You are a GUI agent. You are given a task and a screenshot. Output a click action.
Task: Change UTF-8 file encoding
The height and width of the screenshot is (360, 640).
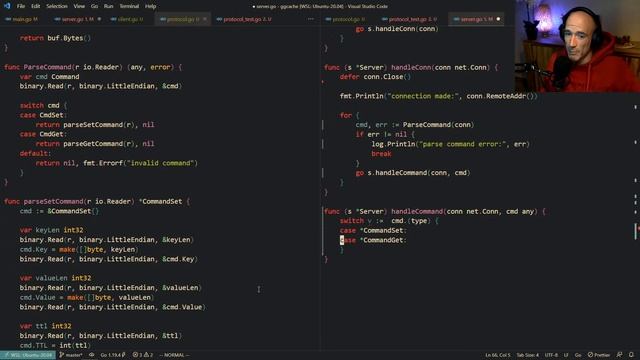(x=551, y=355)
